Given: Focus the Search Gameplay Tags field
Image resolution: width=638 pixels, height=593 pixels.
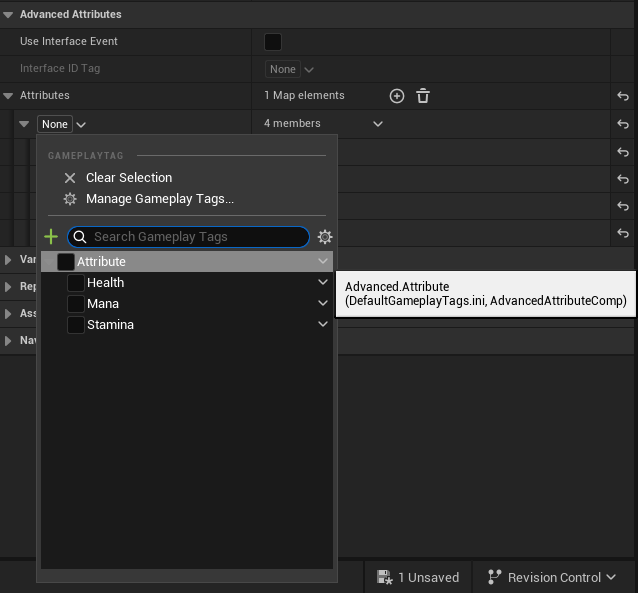Looking at the screenshot, I should click(x=188, y=237).
